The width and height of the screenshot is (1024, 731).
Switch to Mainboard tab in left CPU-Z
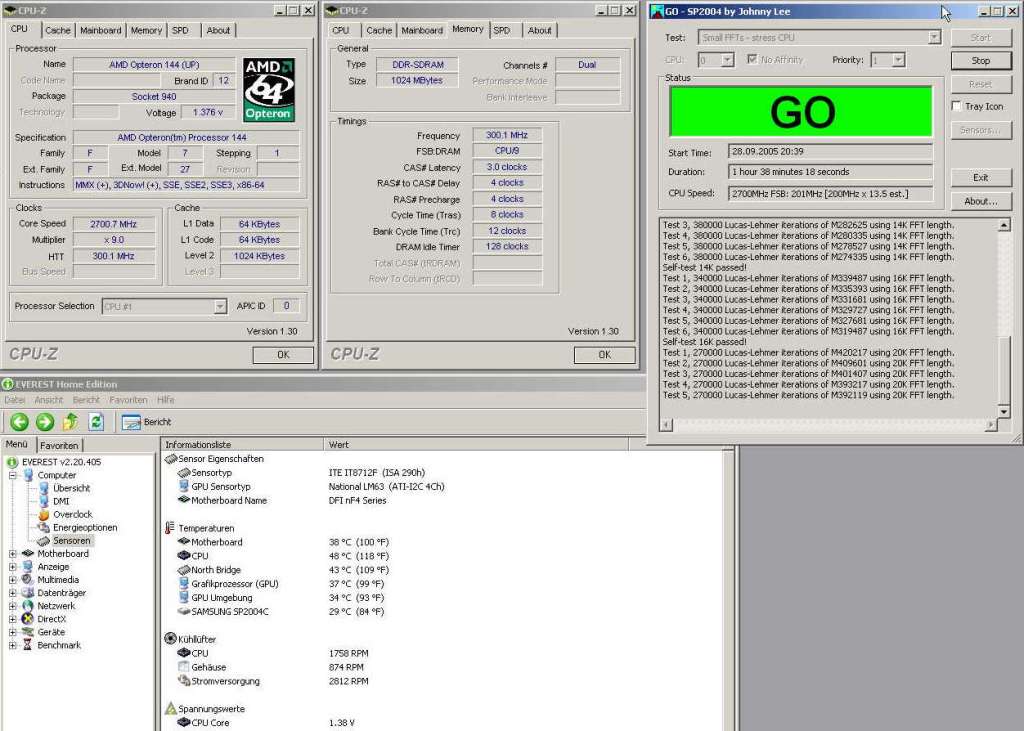(101, 31)
